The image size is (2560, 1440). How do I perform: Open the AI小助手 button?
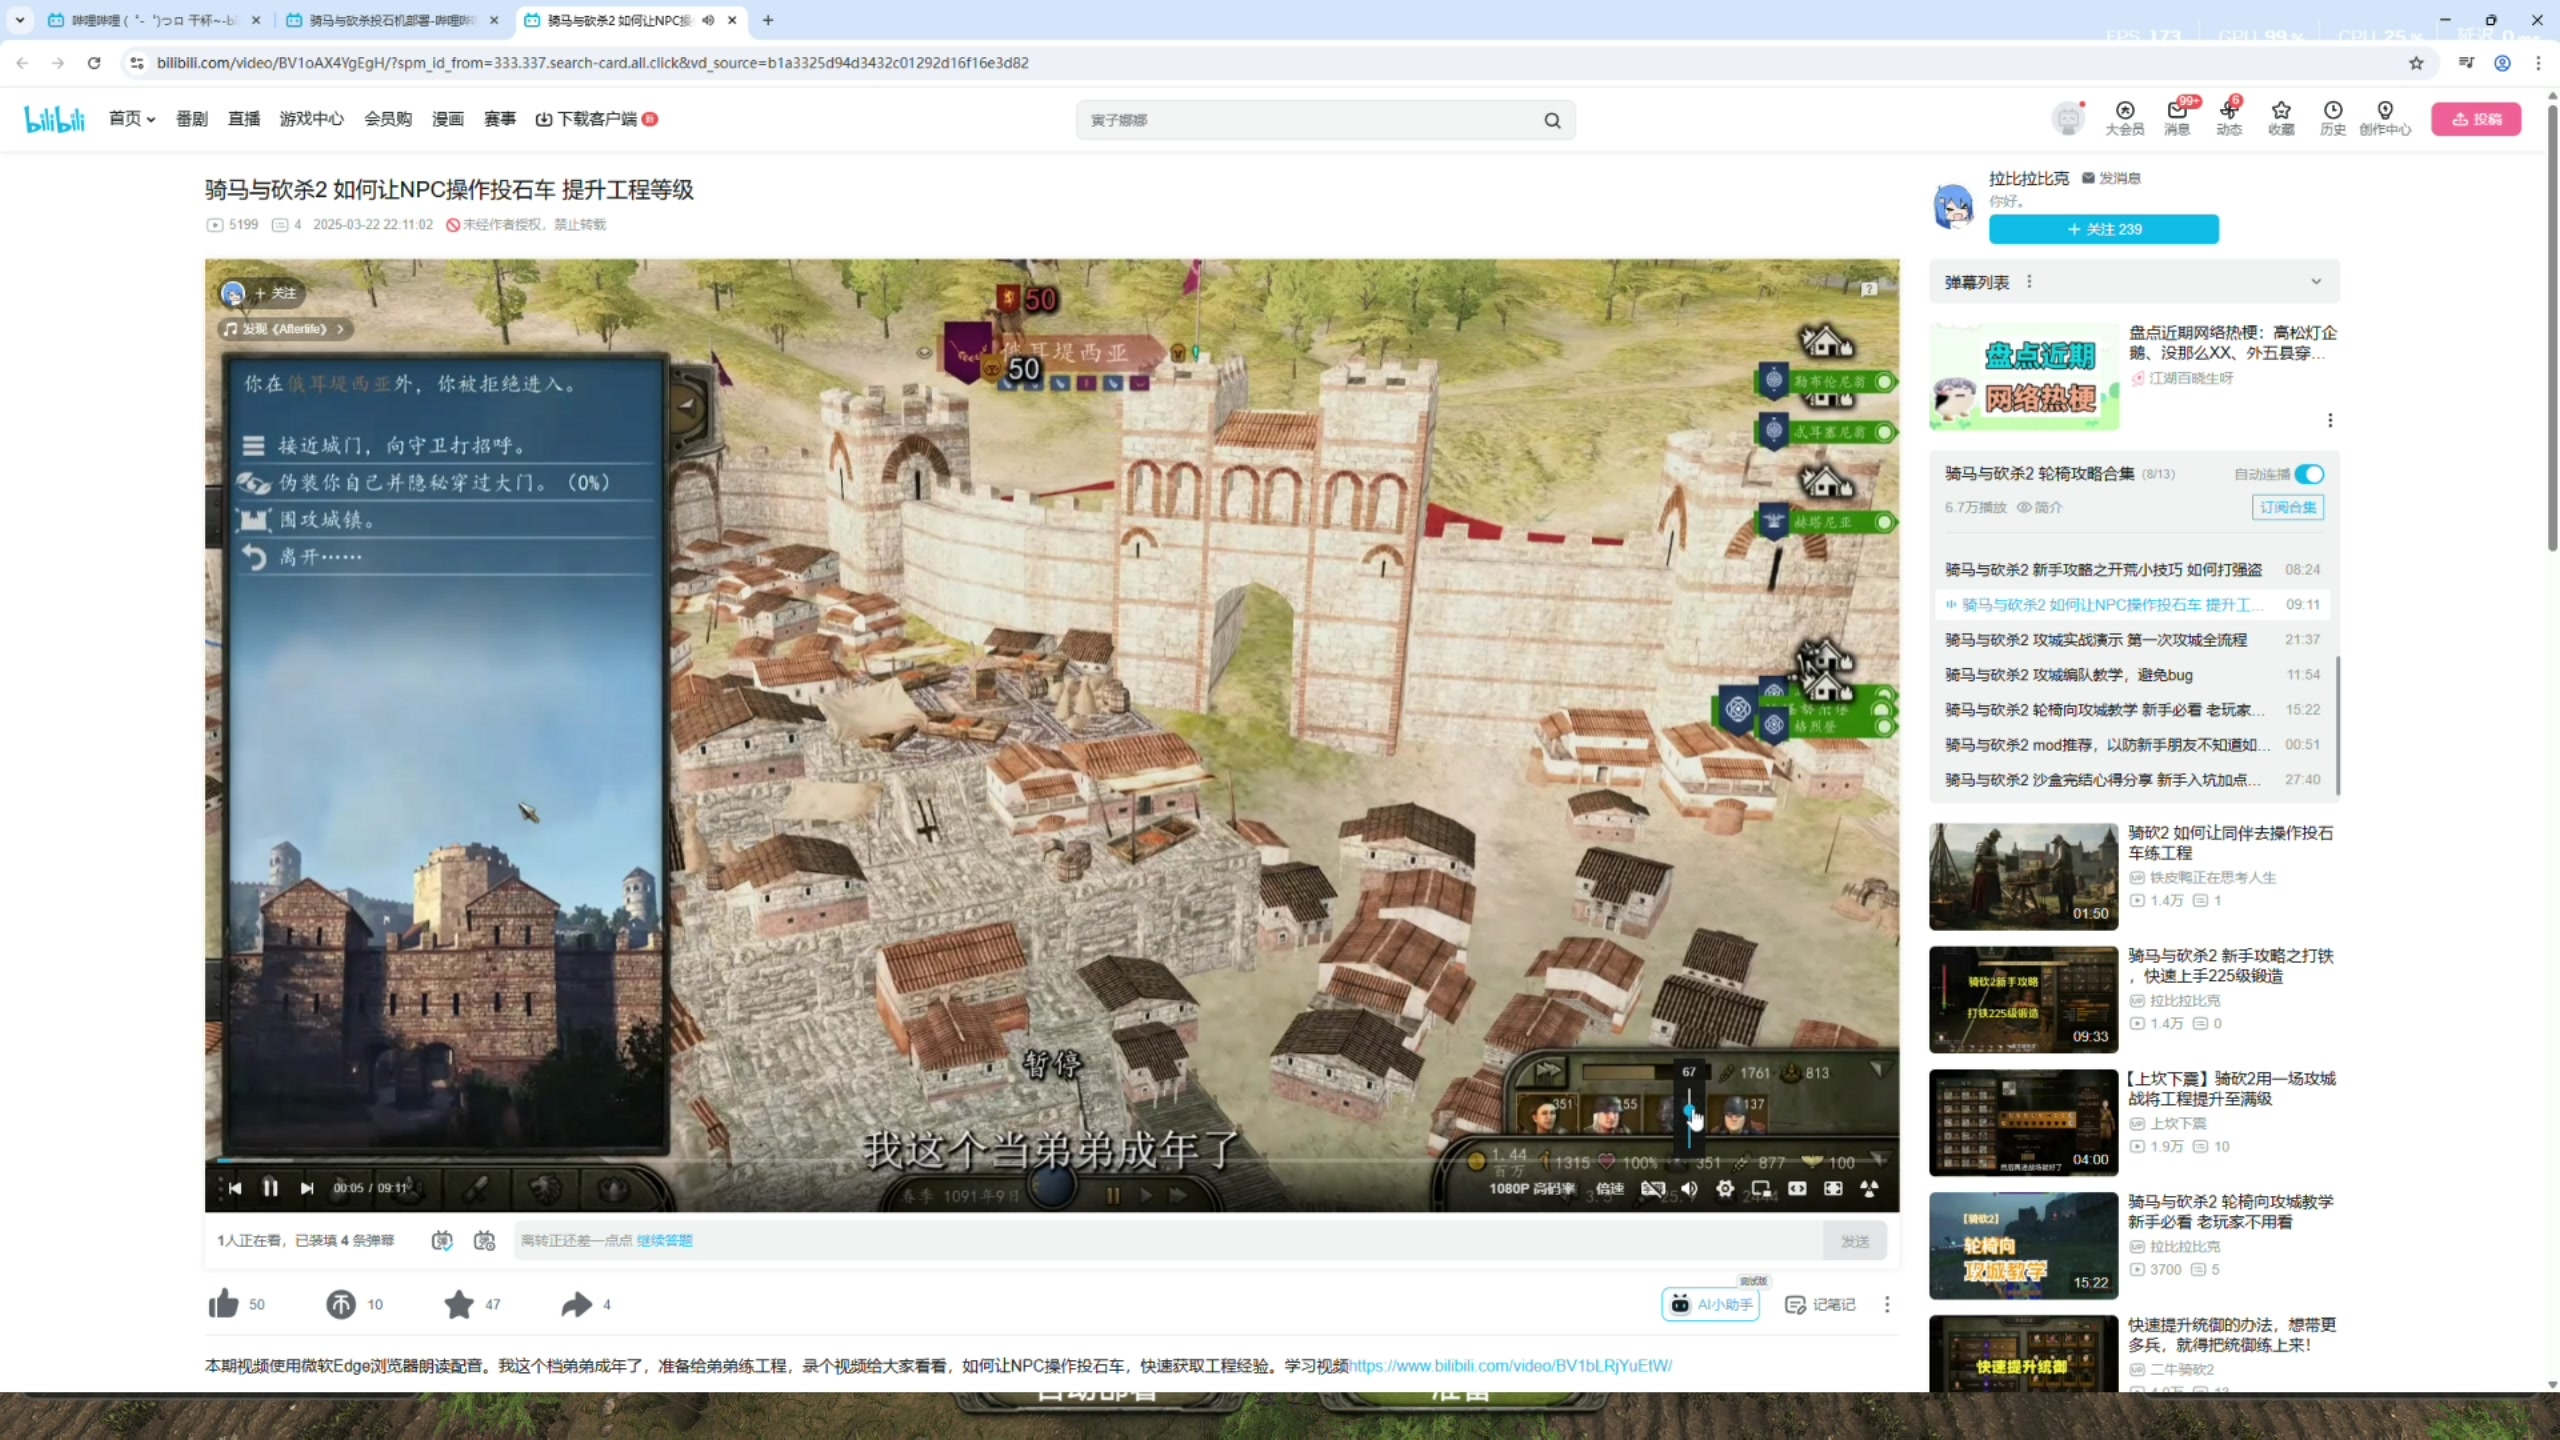point(1711,1304)
